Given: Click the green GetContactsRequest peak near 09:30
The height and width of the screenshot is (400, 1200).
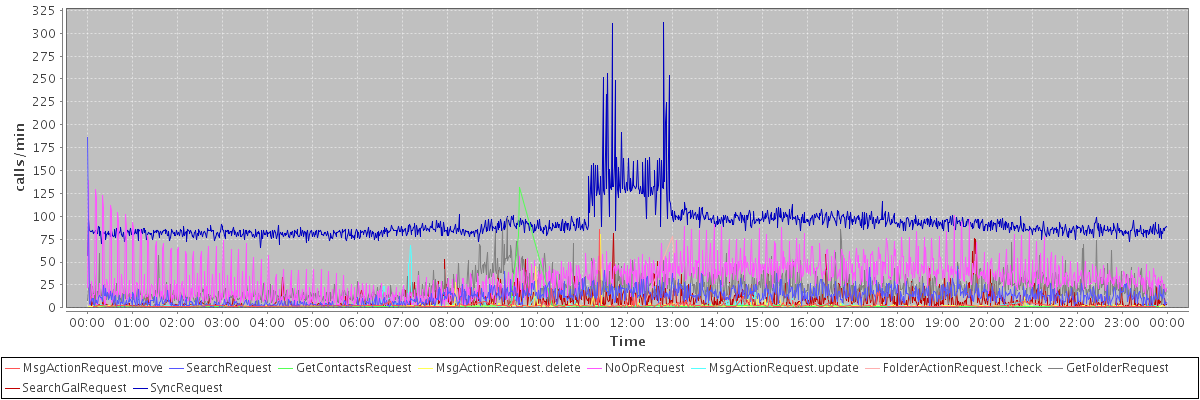Looking at the screenshot, I should click(x=519, y=189).
